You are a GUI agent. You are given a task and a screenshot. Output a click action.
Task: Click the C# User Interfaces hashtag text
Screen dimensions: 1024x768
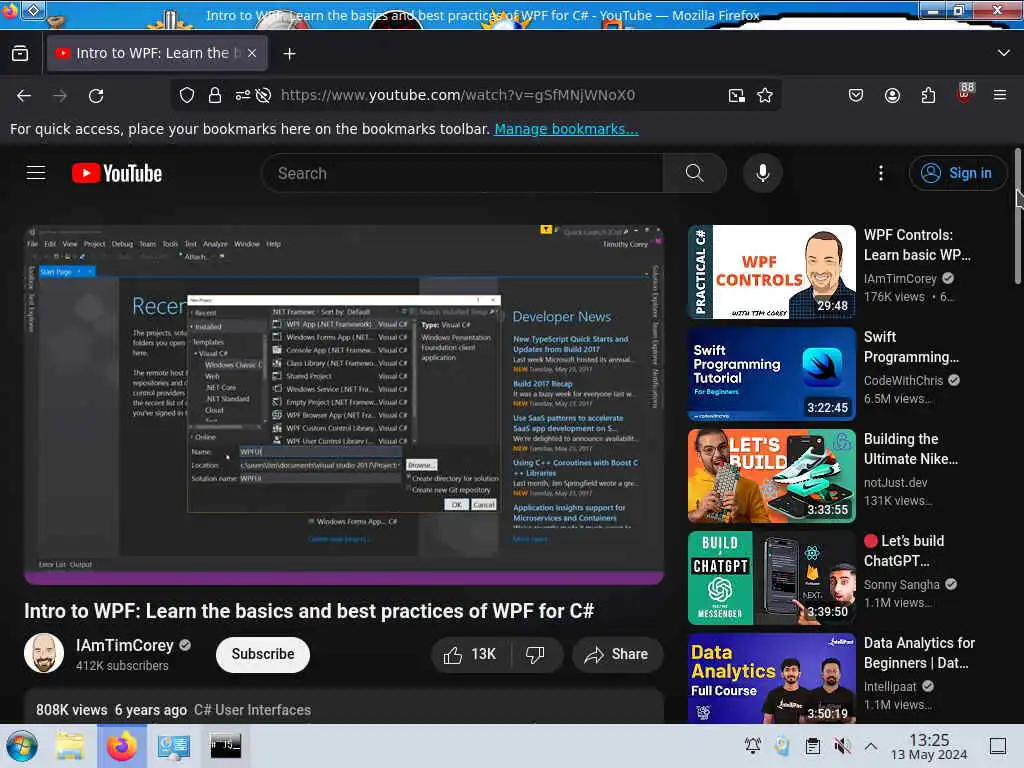coord(252,710)
